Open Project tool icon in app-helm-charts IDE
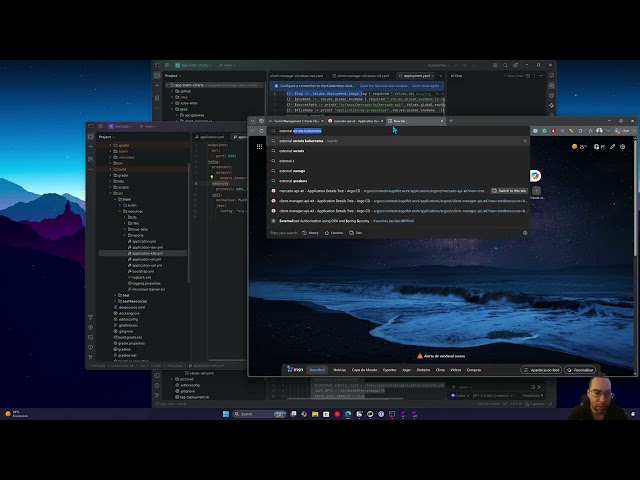 pos(157,76)
